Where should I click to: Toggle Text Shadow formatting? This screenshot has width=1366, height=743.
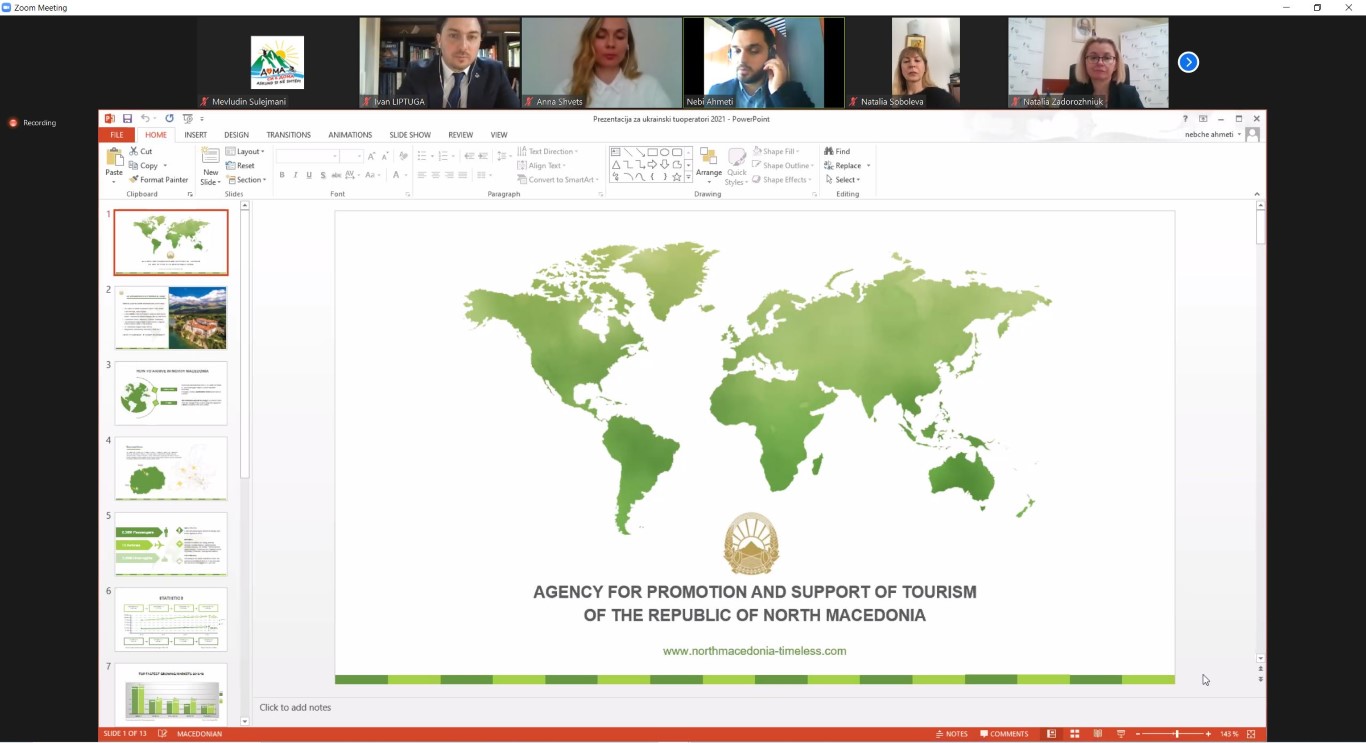(x=323, y=175)
